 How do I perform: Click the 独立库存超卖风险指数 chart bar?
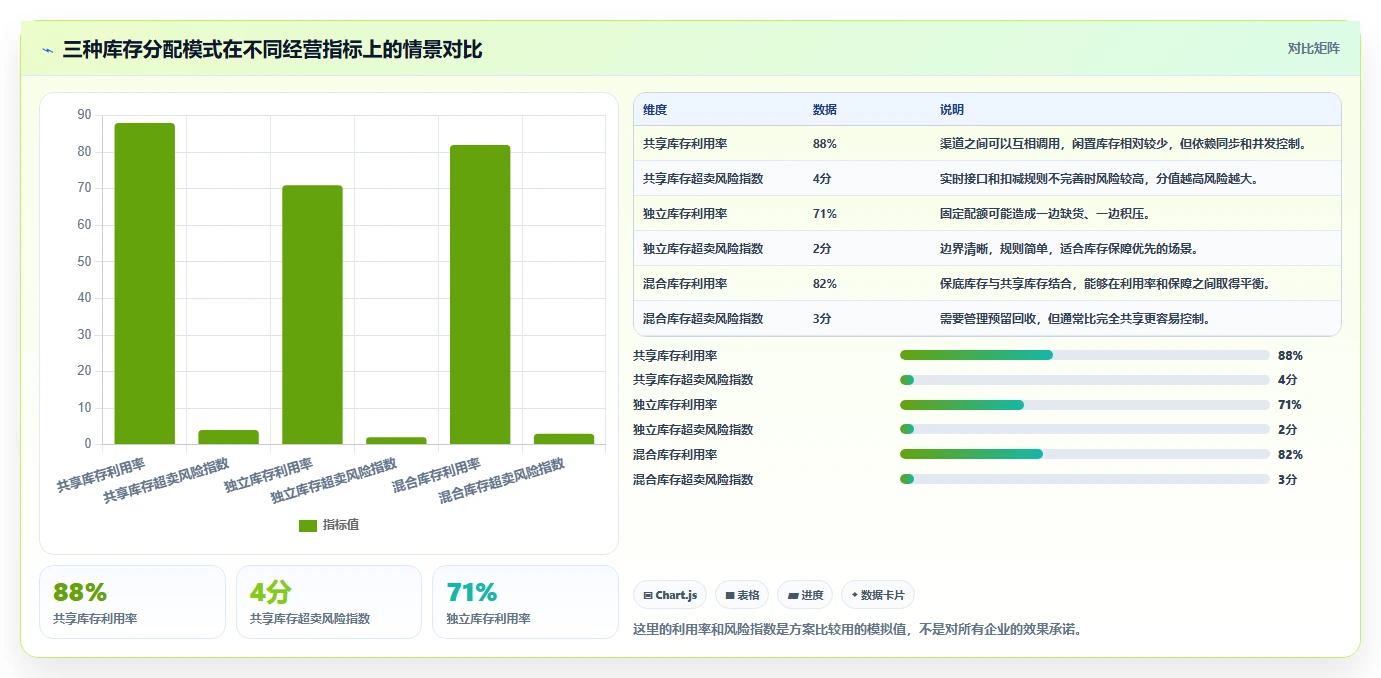396,440
